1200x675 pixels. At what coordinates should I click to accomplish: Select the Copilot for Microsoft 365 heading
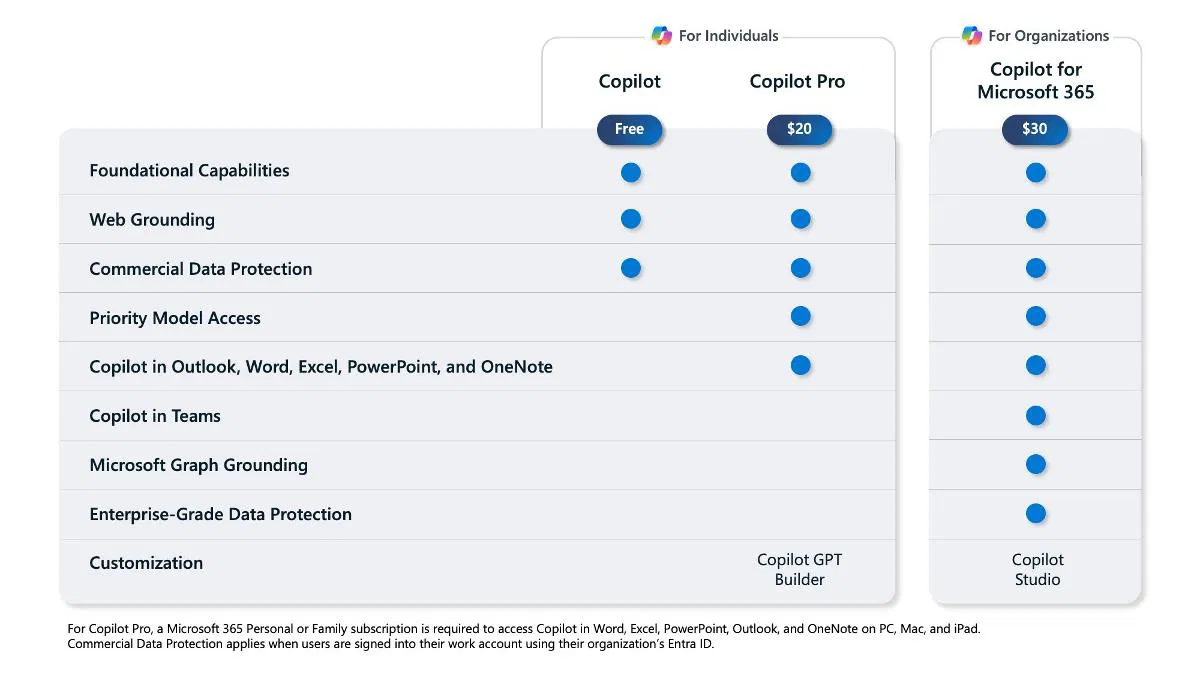pos(1036,81)
